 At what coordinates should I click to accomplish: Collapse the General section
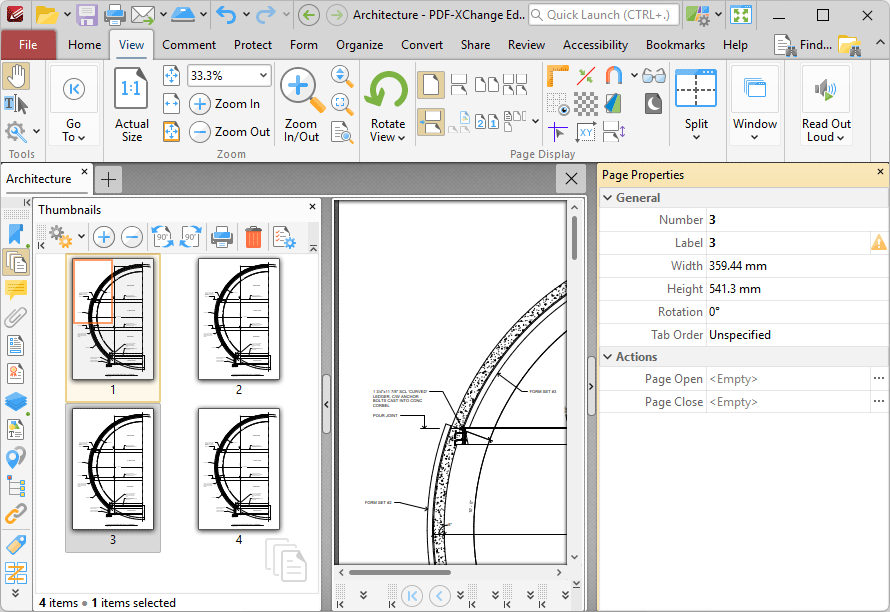click(608, 198)
